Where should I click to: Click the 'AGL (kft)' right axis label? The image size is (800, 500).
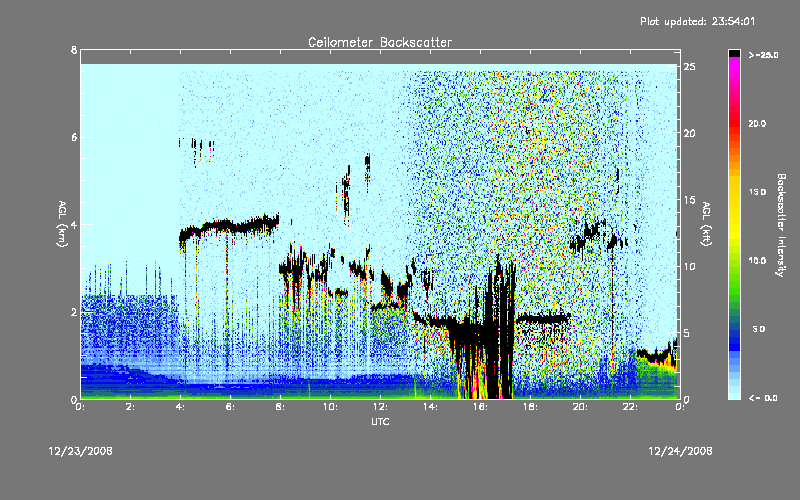[x=706, y=224]
